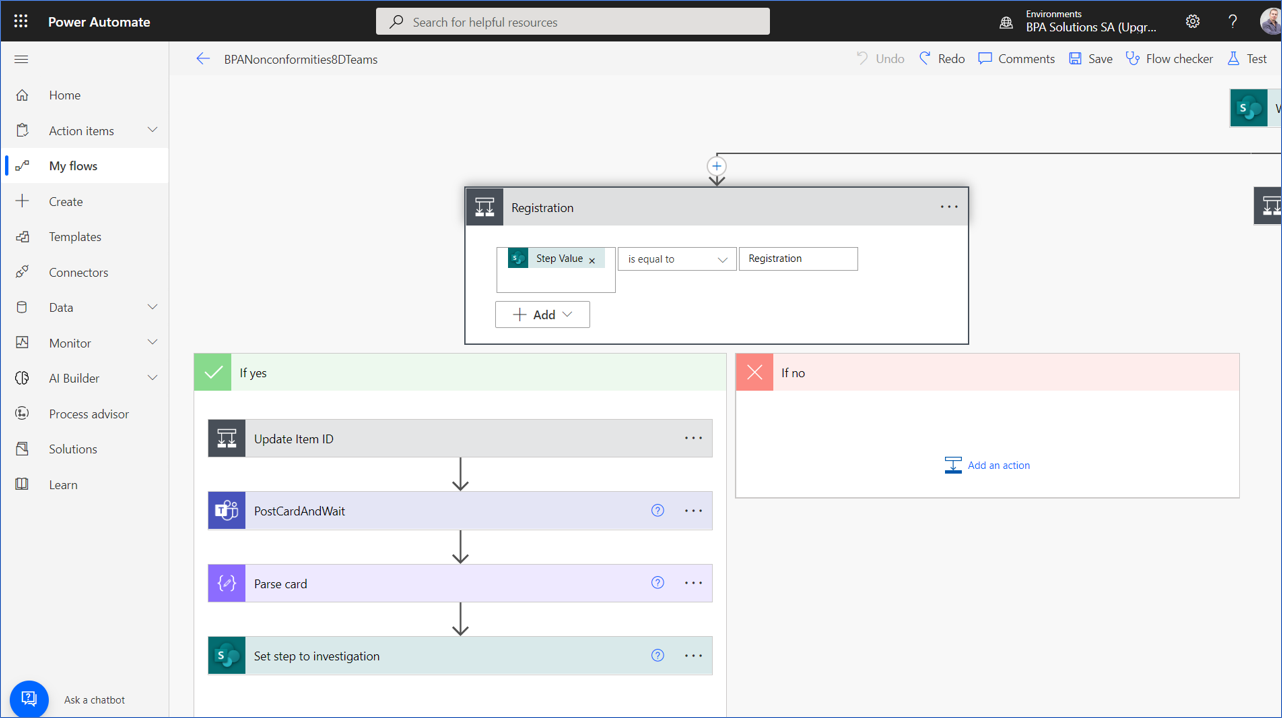
Task: Open Comments panel
Action: (x=1016, y=59)
